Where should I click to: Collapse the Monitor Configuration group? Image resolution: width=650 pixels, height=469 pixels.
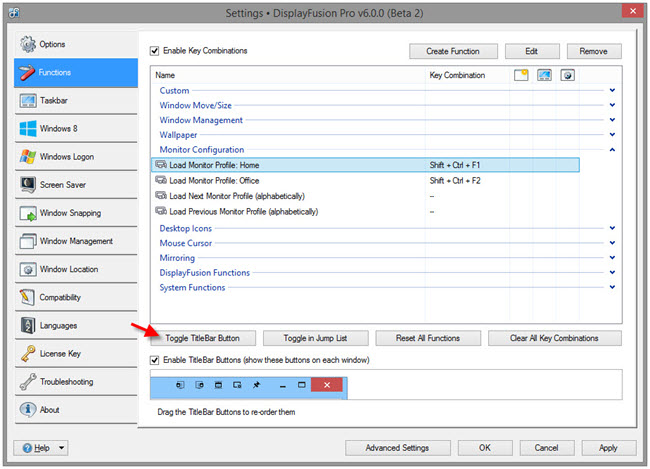[x=612, y=150]
